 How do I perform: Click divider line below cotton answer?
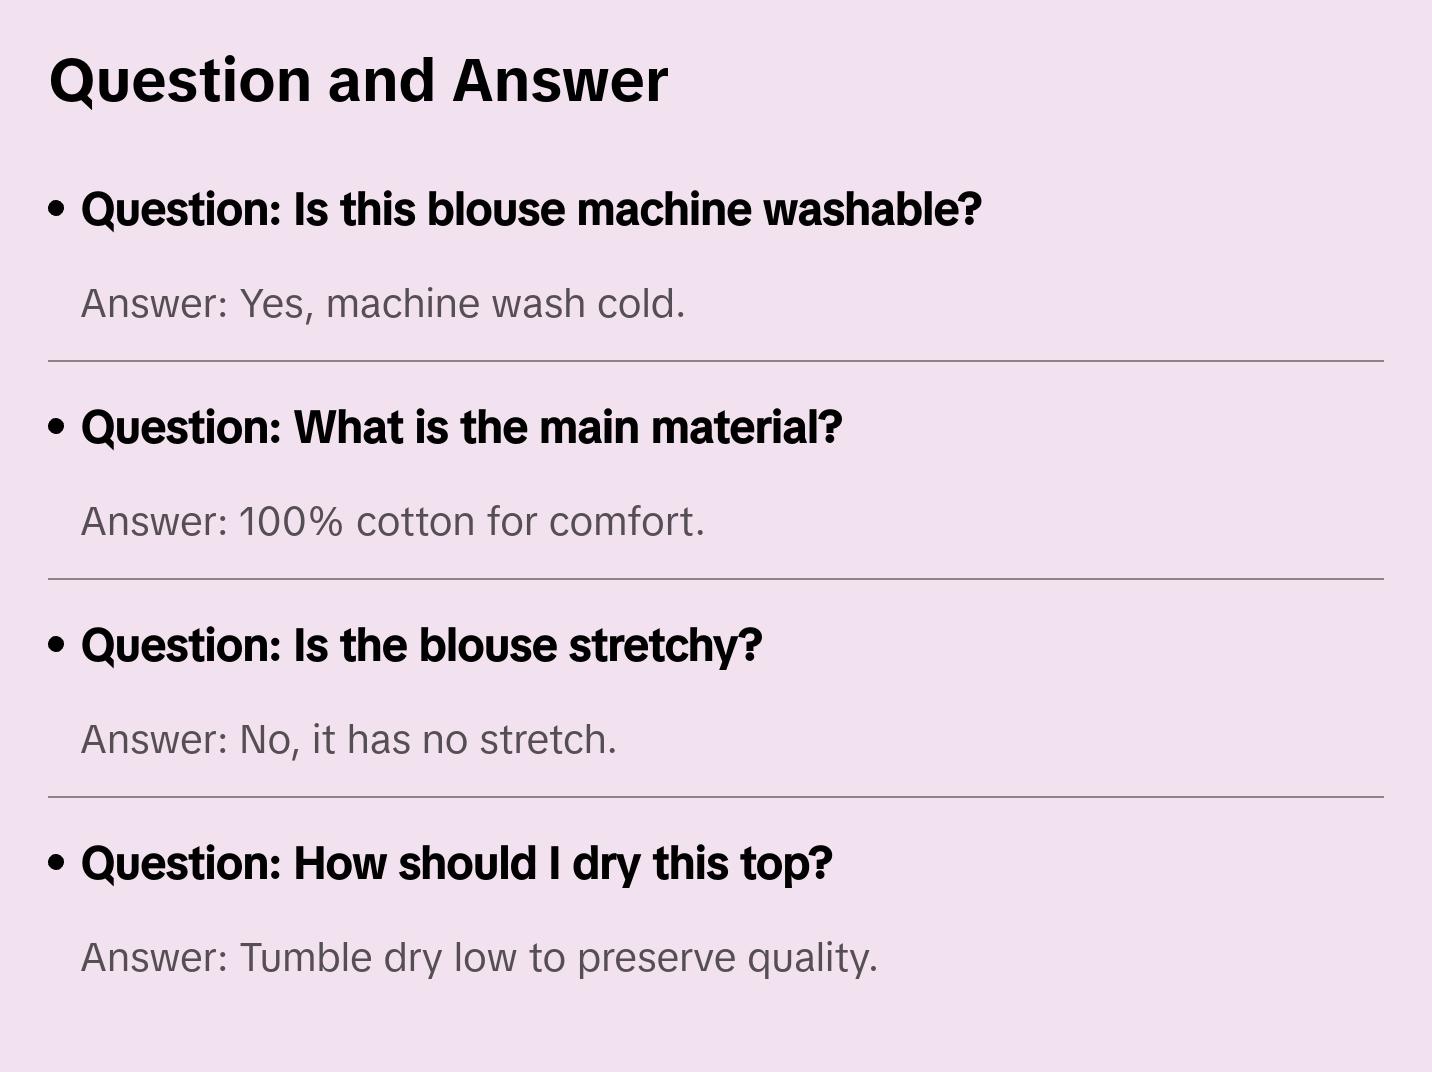point(716,579)
